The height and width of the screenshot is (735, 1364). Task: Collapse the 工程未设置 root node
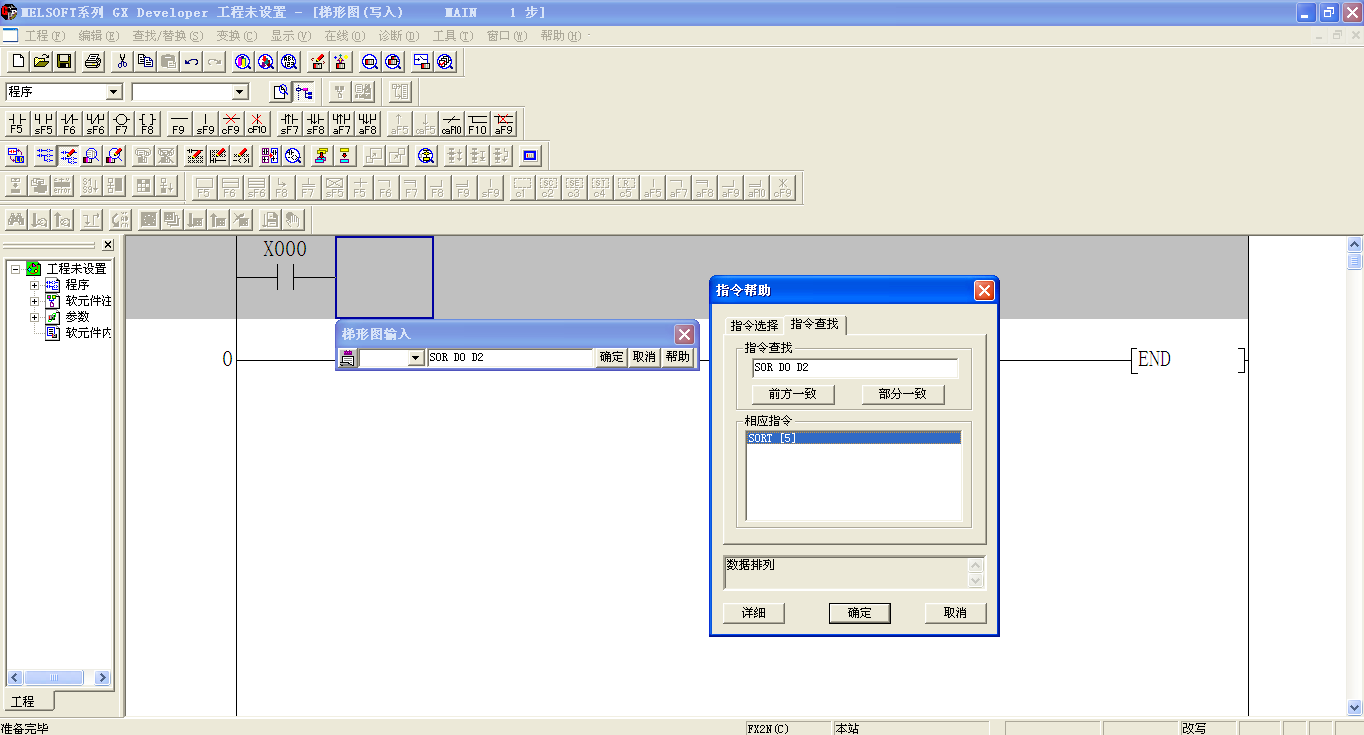tap(16, 269)
